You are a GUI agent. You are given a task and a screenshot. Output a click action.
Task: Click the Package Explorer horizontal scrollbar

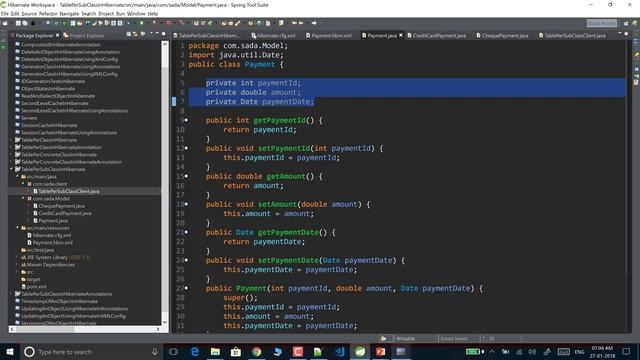click(85, 329)
